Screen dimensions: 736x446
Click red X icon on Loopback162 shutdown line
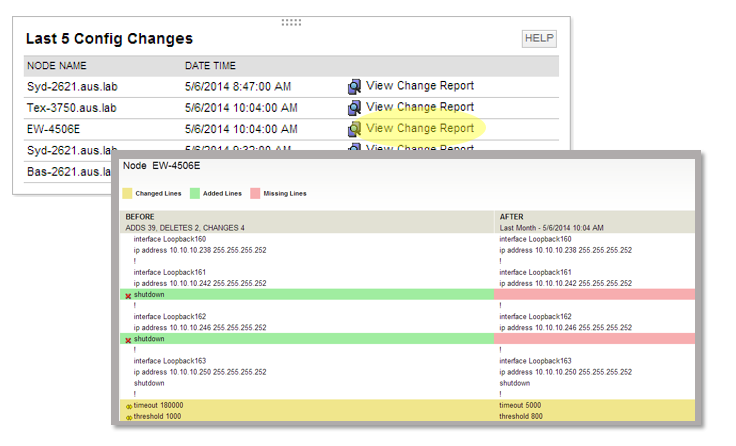(128, 340)
